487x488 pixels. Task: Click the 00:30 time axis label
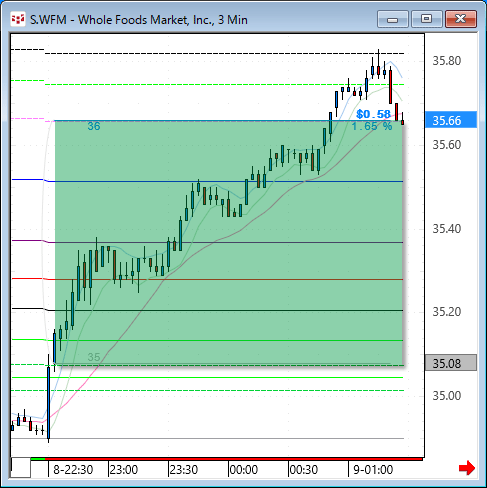tap(304, 470)
